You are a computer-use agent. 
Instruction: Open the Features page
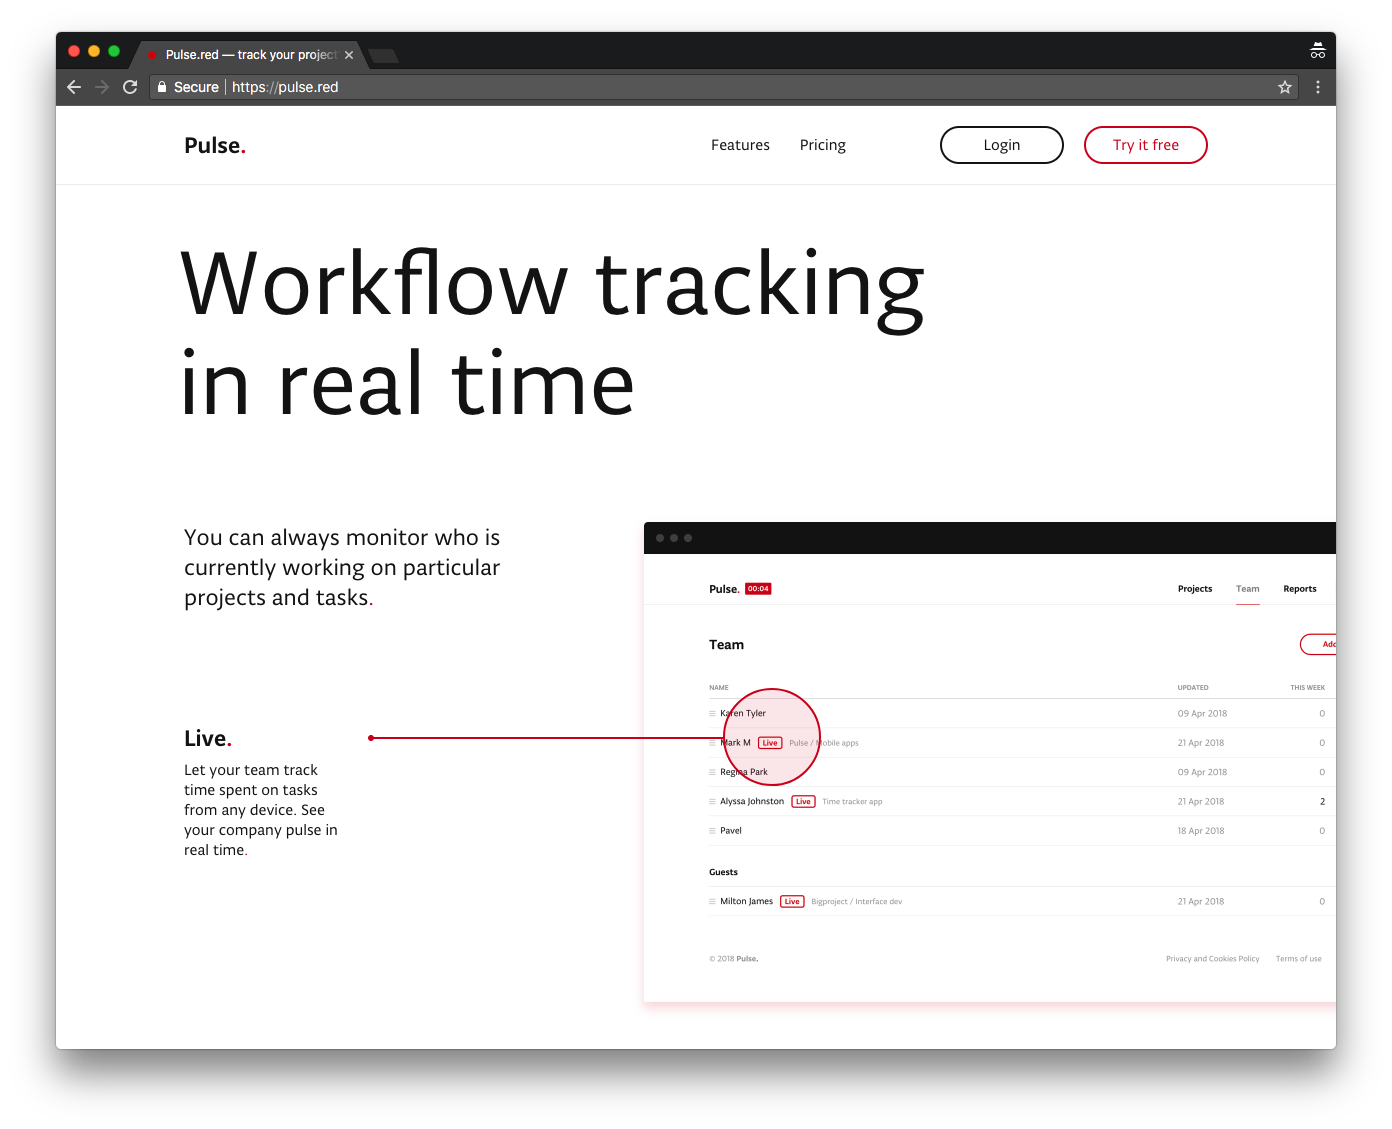(740, 145)
